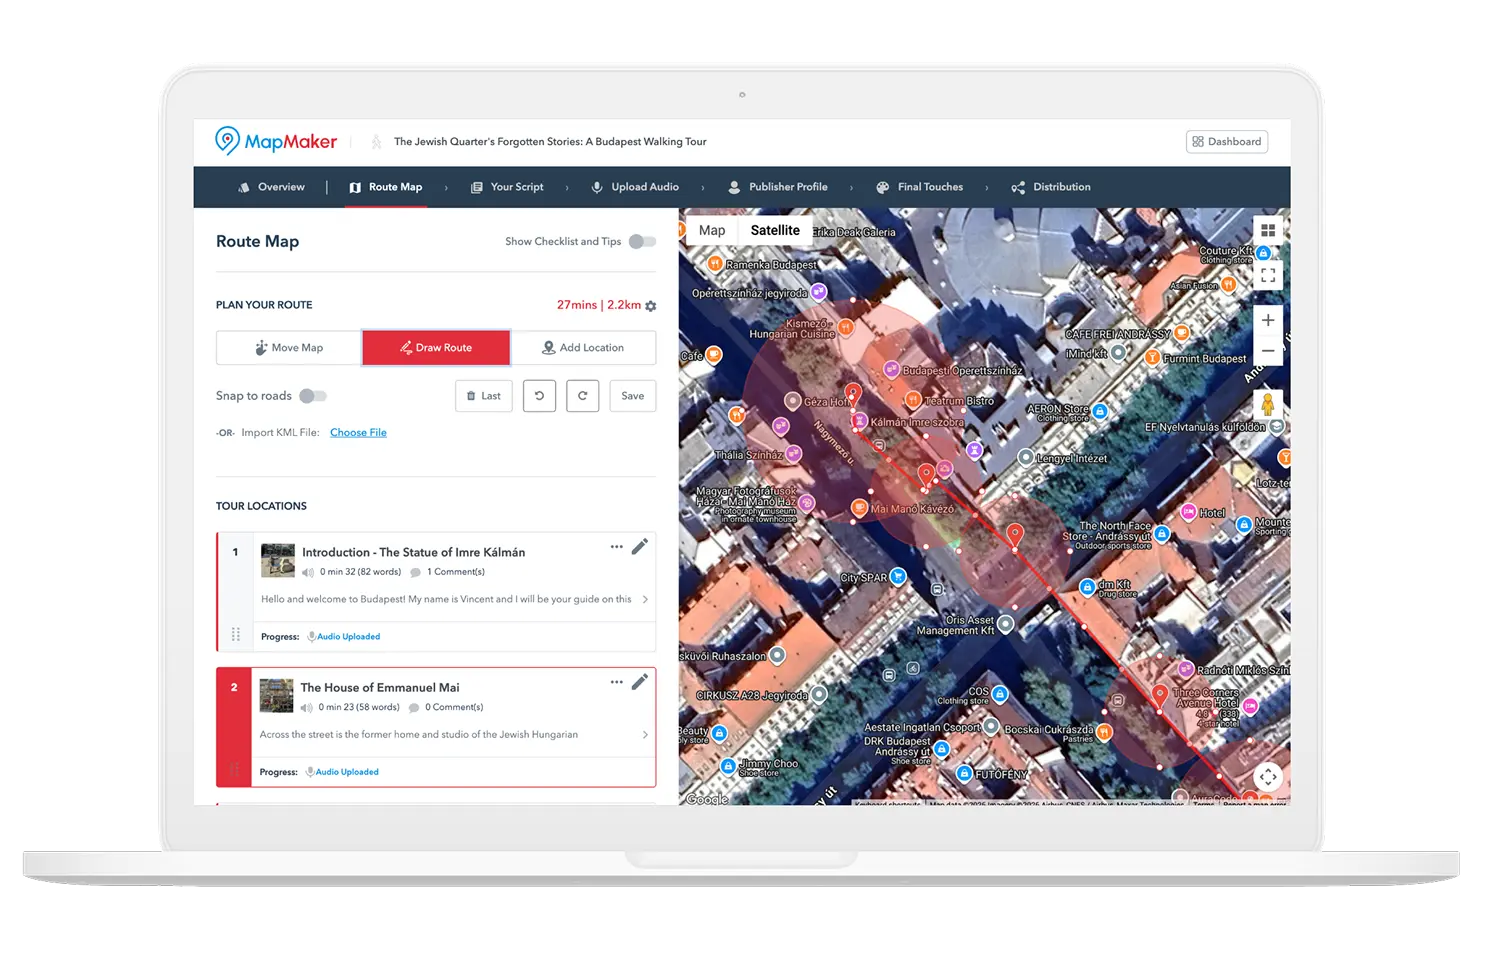Viewport: 1500px width, 957px height.
Task: Click the AERON Store shopping marker
Action: pos(1100,411)
